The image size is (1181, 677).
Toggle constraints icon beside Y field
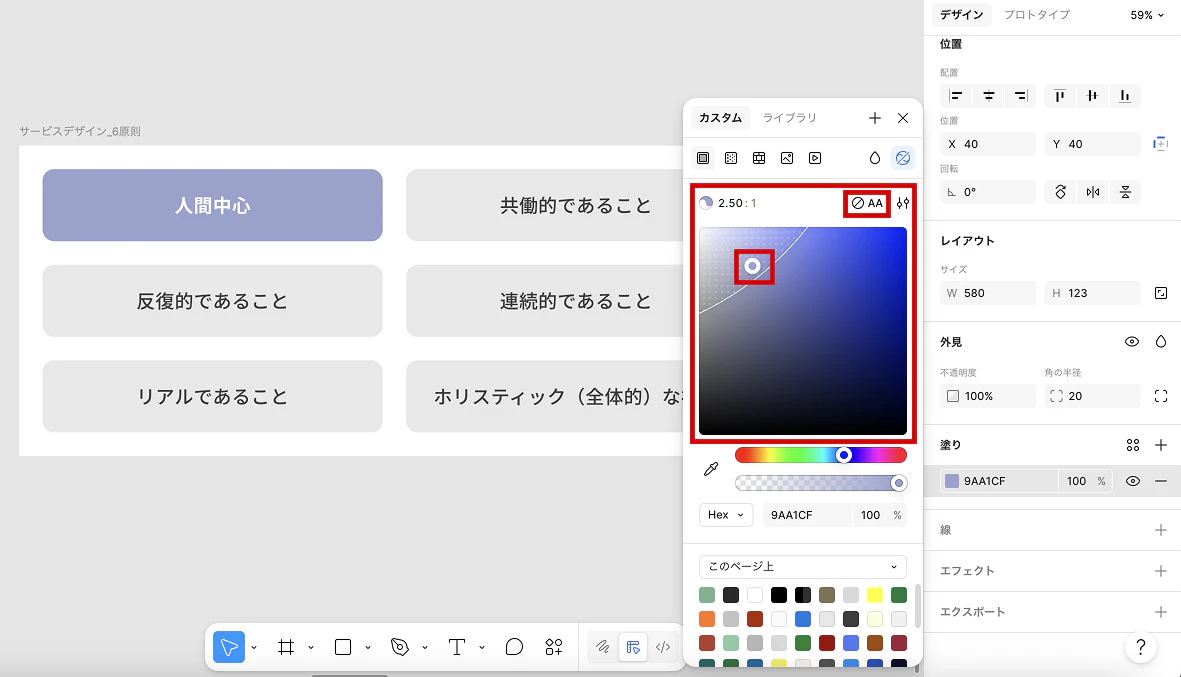(1161, 144)
